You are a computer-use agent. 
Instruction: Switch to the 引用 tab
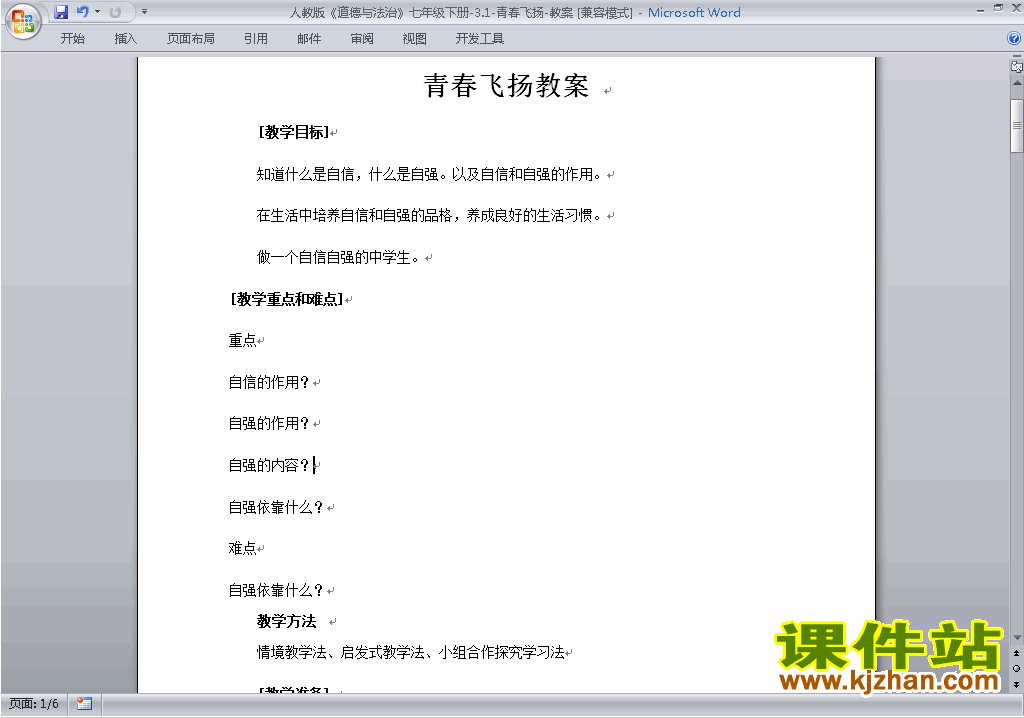(x=256, y=39)
